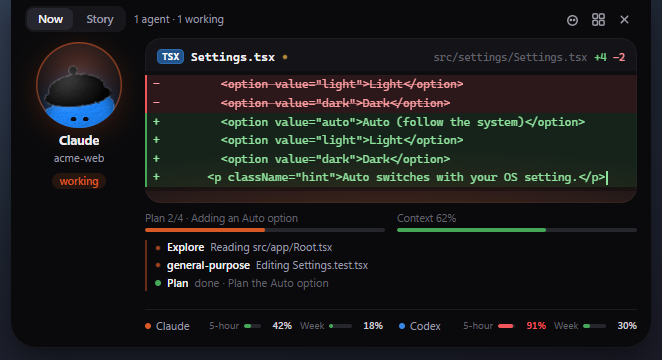Click the added hint paragraph line
Image resolution: width=662 pixels, height=360 pixels.
point(391,177)
